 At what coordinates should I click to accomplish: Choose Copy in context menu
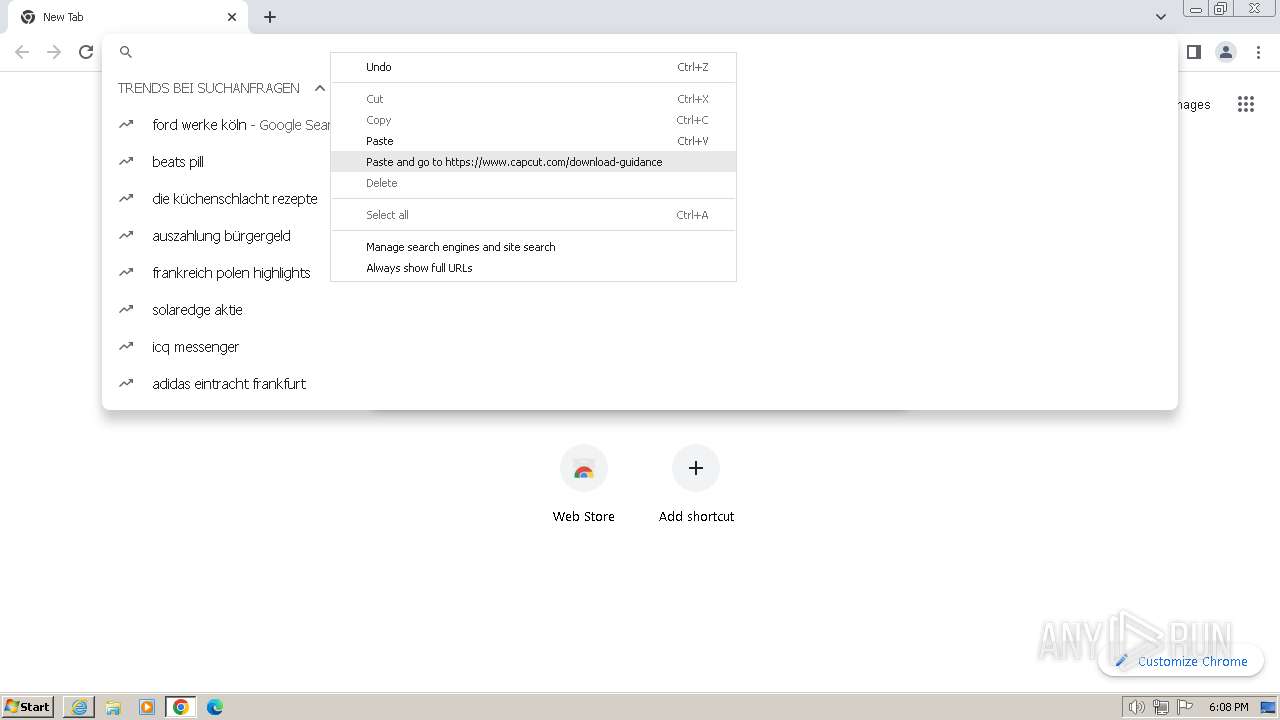click(x=533, y=120)
